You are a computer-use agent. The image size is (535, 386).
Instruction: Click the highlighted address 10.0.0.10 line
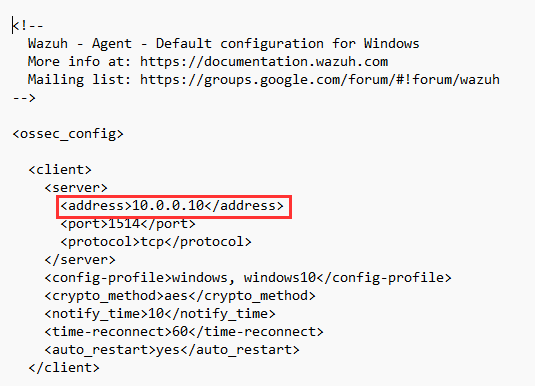pyautogui.click(x=172, y=206)
